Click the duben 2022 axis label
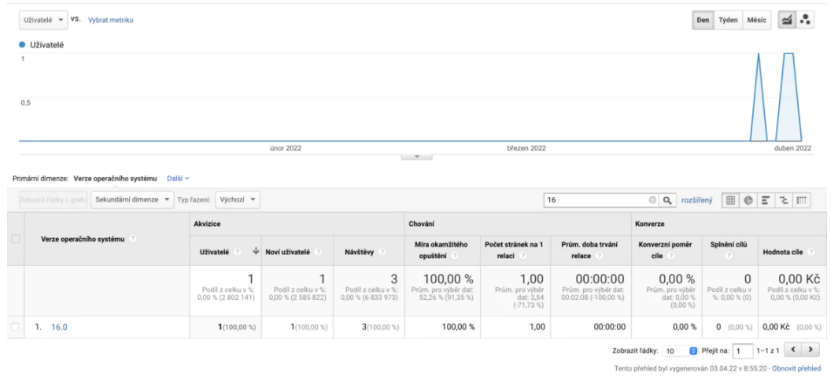Viewport: 831px width, 376px height. coord(793,148)
